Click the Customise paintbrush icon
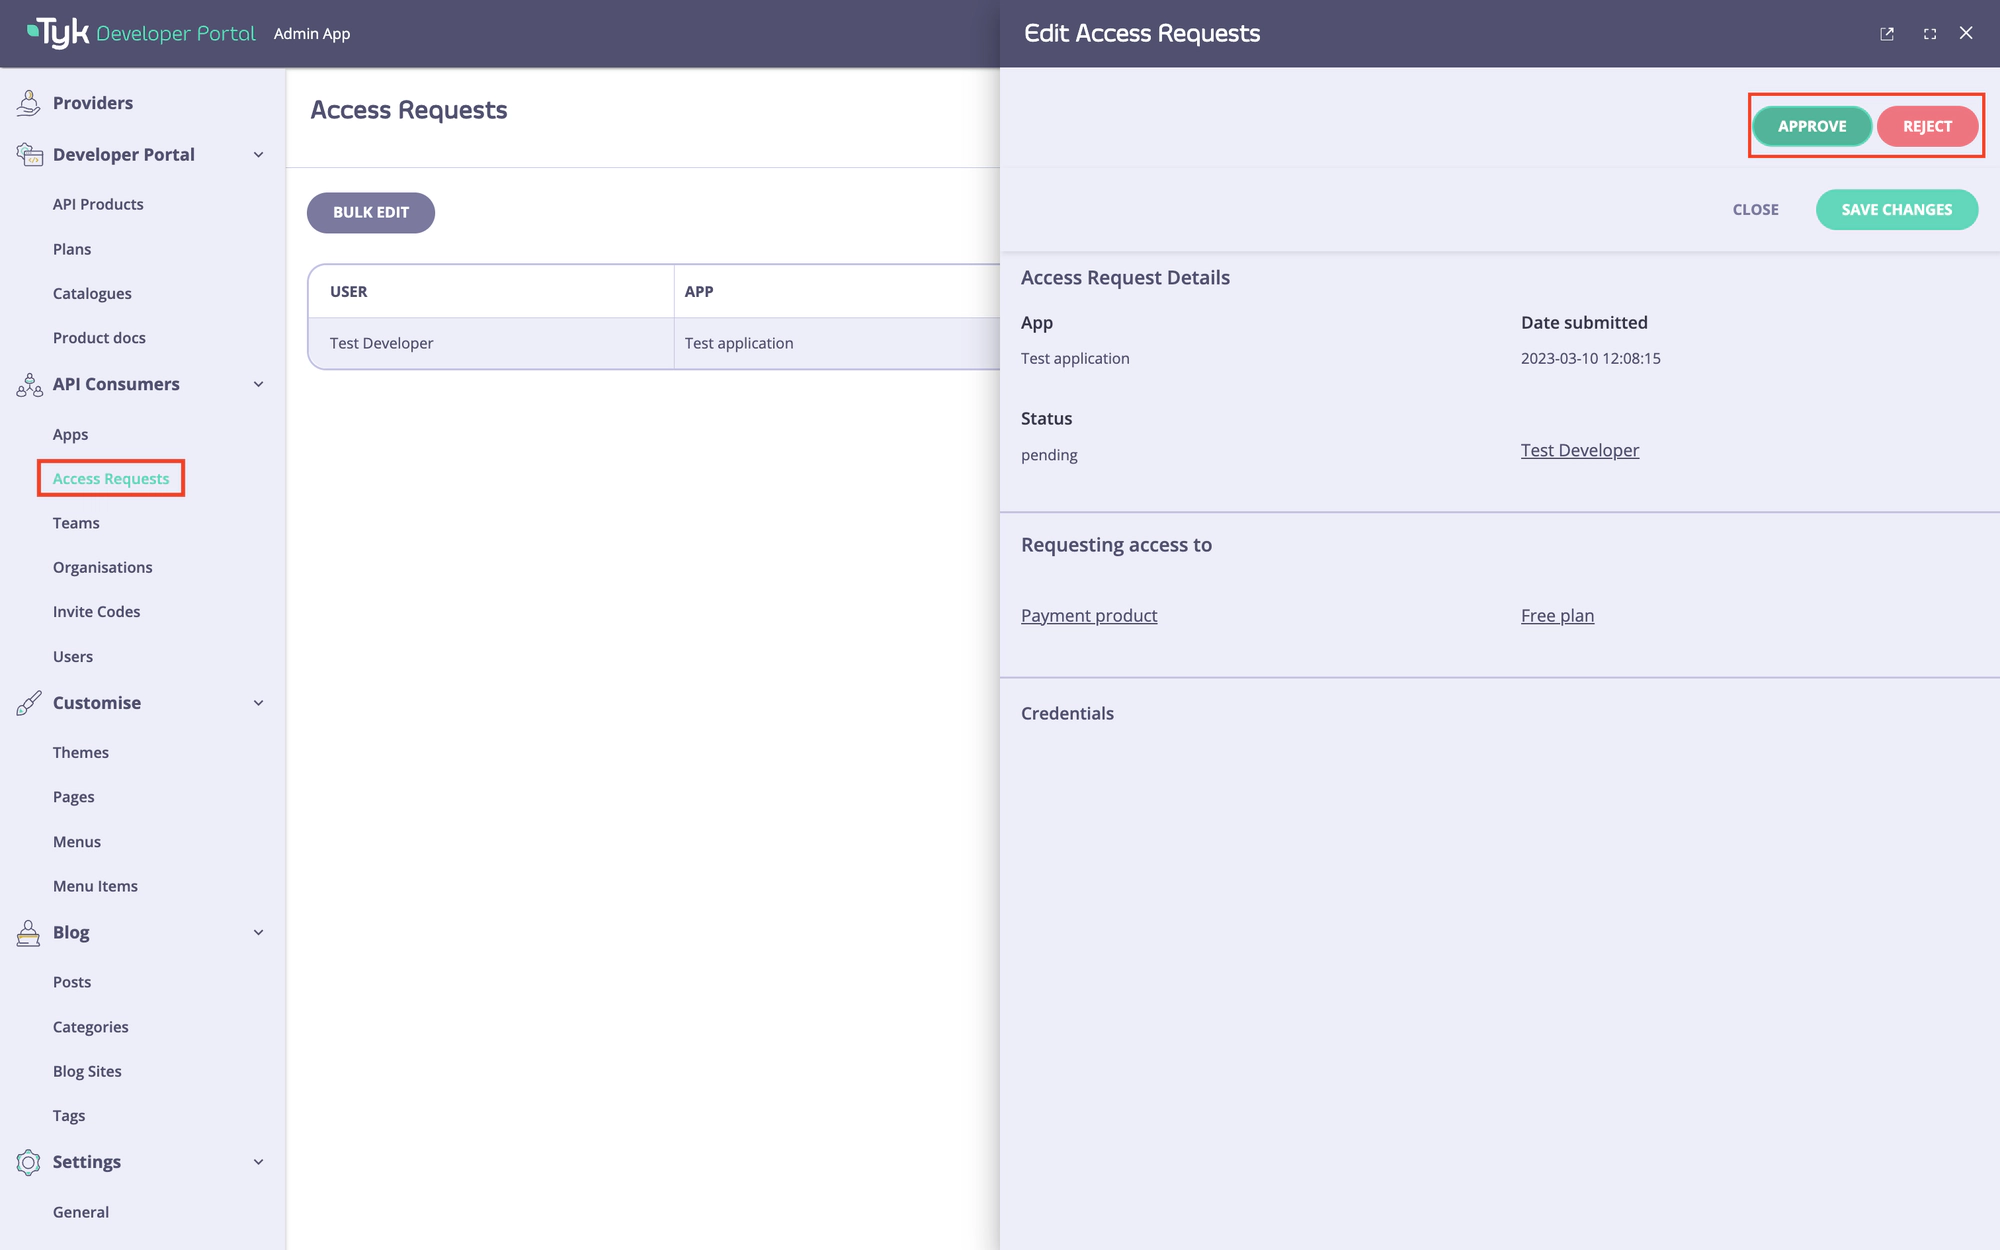 point(29,703)
